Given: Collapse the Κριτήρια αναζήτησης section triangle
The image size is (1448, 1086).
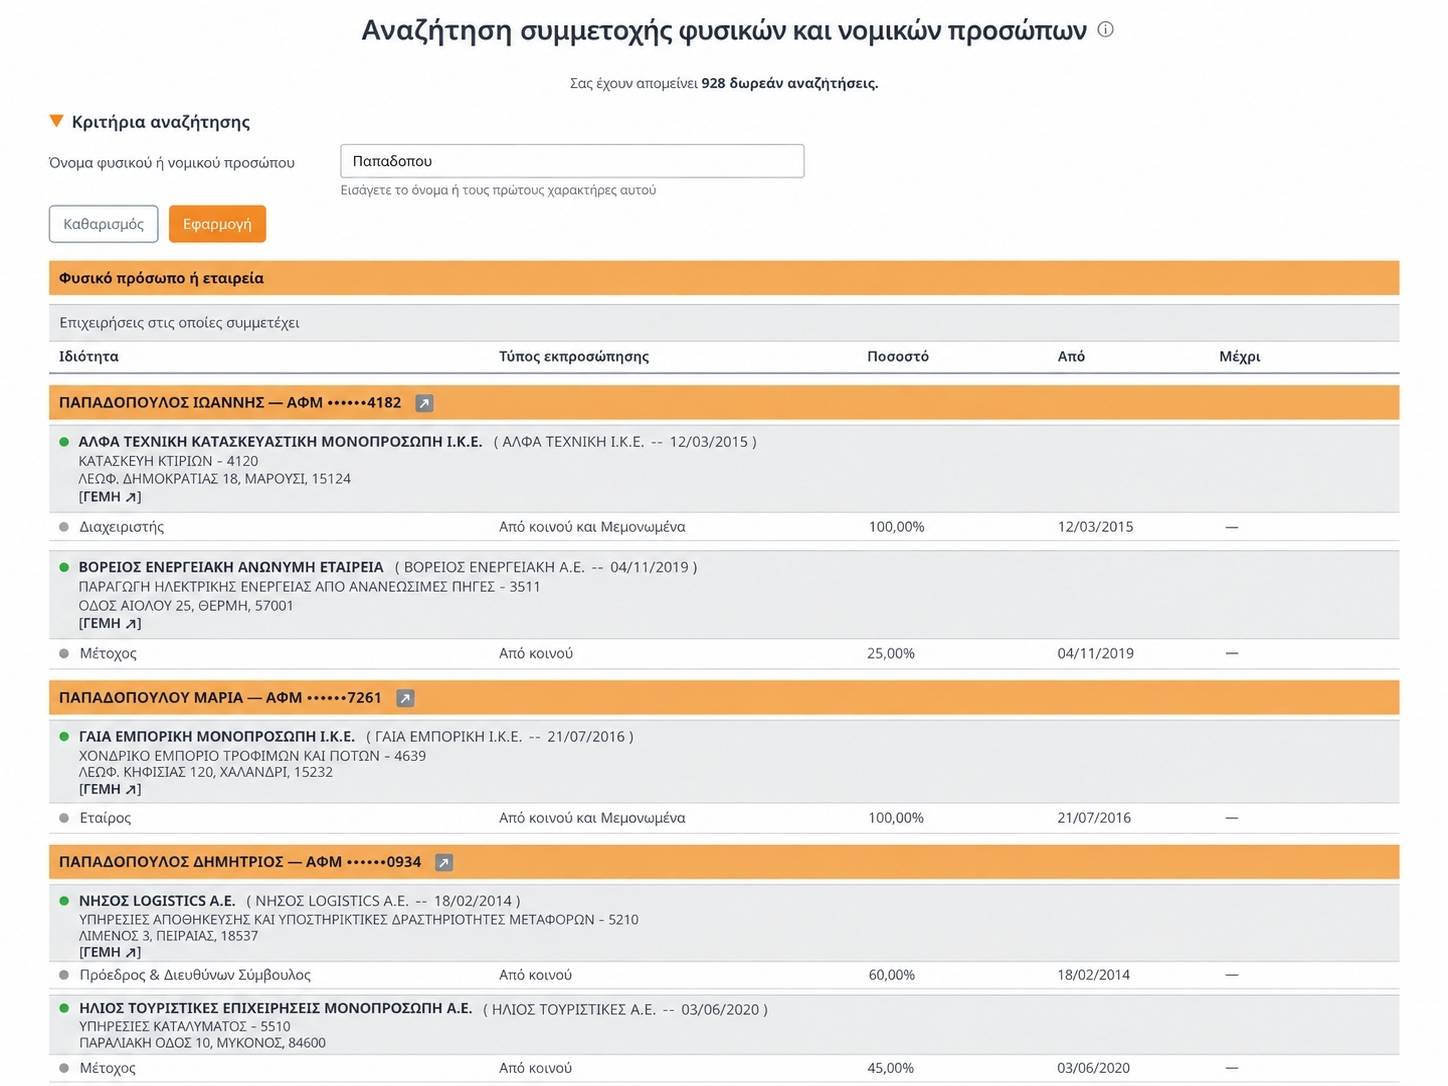Looking at the screenshot, I should click(57, 121).
